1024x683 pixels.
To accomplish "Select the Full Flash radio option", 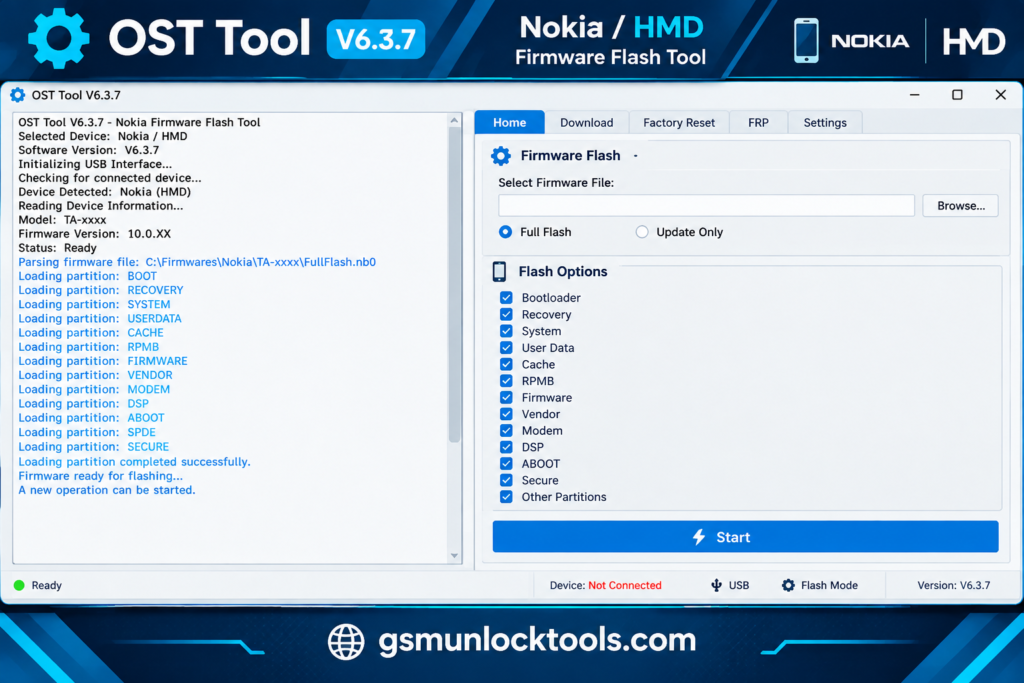I will tap(505, 232).
